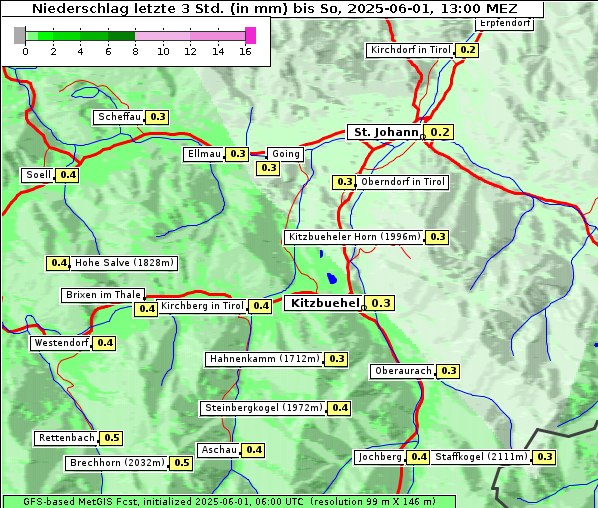598x508 pixels.
Task: Click the Kirchdorf in Tirol label
Action: 410,50
